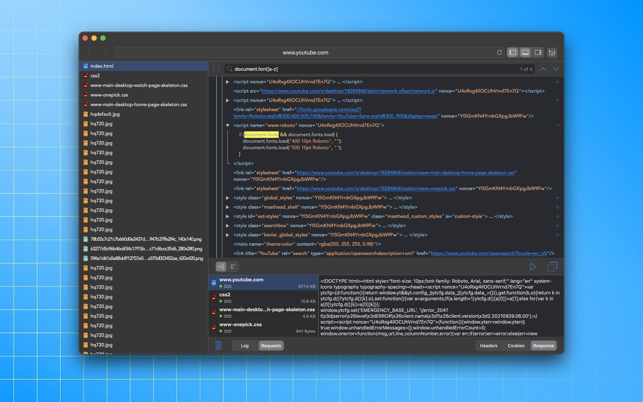Open the fonts.googleapis.com stylesheet link

pyautogui.click(x=335, y=113)
